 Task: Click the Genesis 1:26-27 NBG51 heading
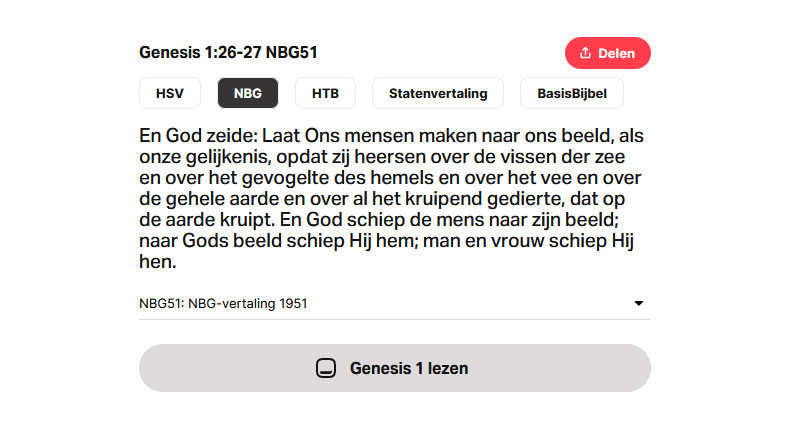coord(228,53)
